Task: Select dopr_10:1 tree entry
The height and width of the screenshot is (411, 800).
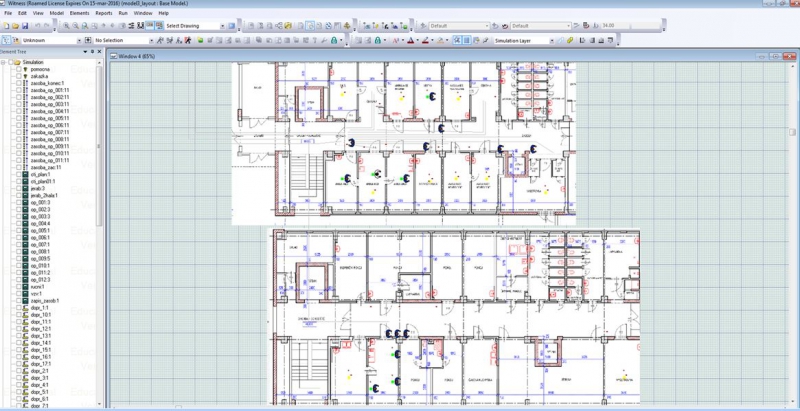Action: 40,314
